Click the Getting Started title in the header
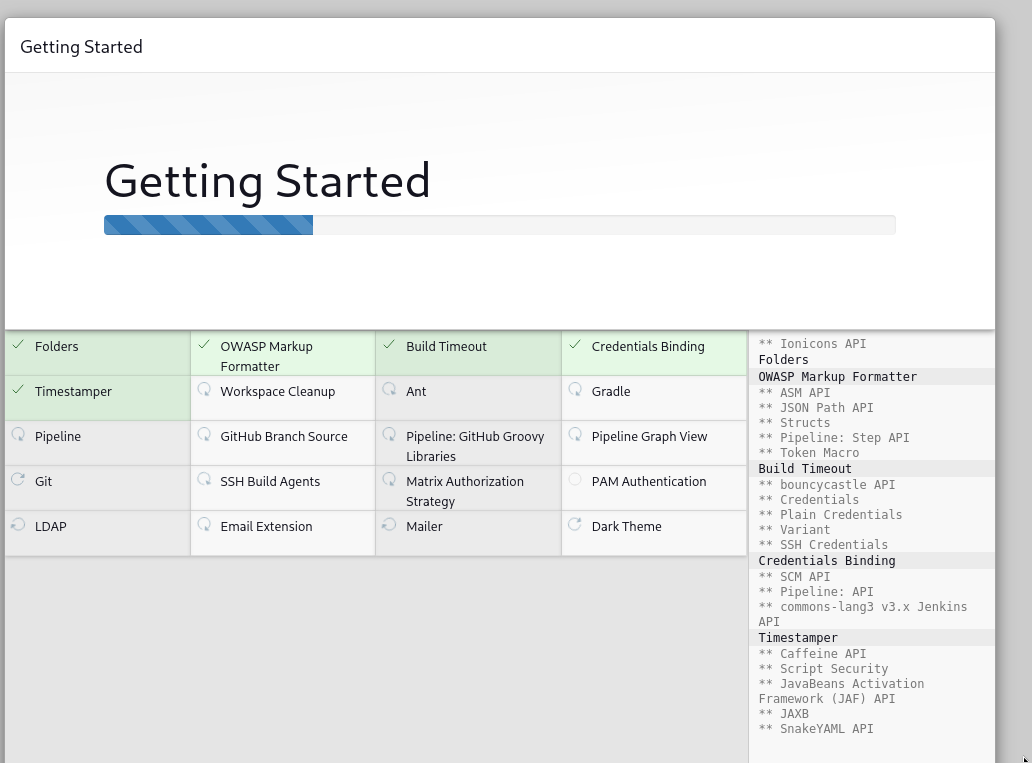Image resolution: width=1032 pixels, height=763 pixels. [x=81, y=47]
